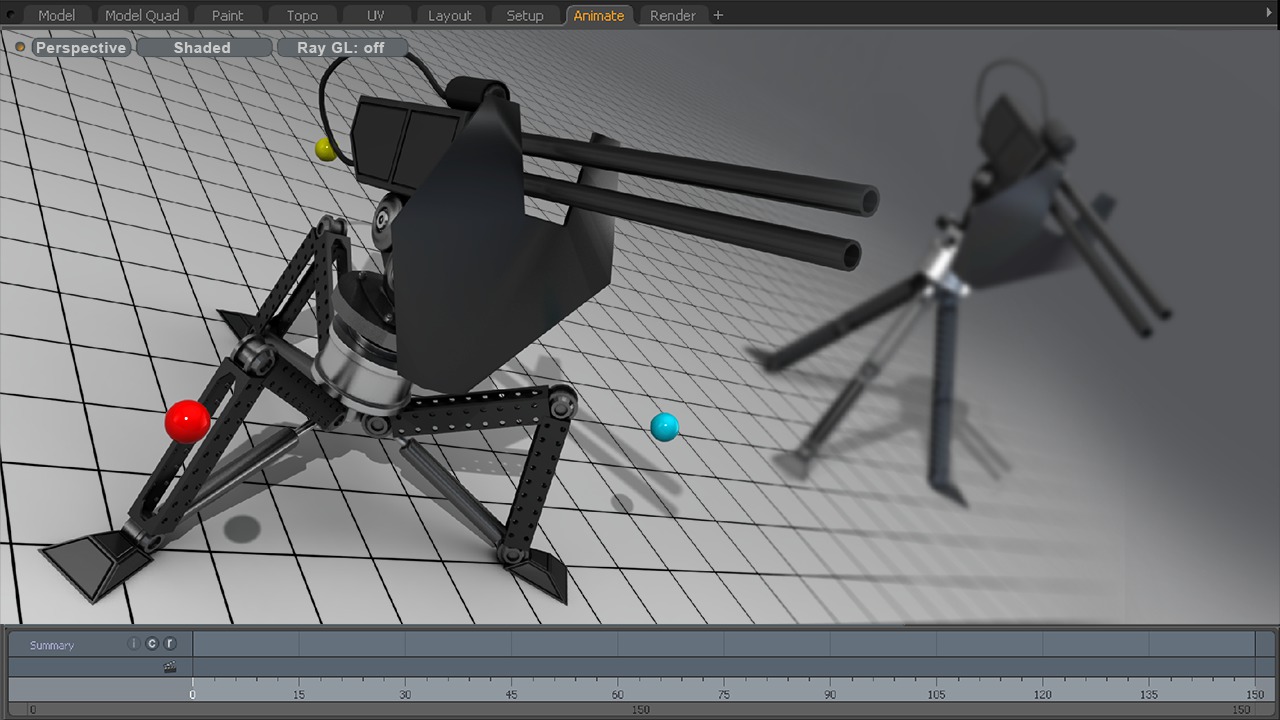The width and height of the screenshot is (1280, 720).
Task: Click the dark circle icon left of the Model tab
Action: click(x=11, y=15)
